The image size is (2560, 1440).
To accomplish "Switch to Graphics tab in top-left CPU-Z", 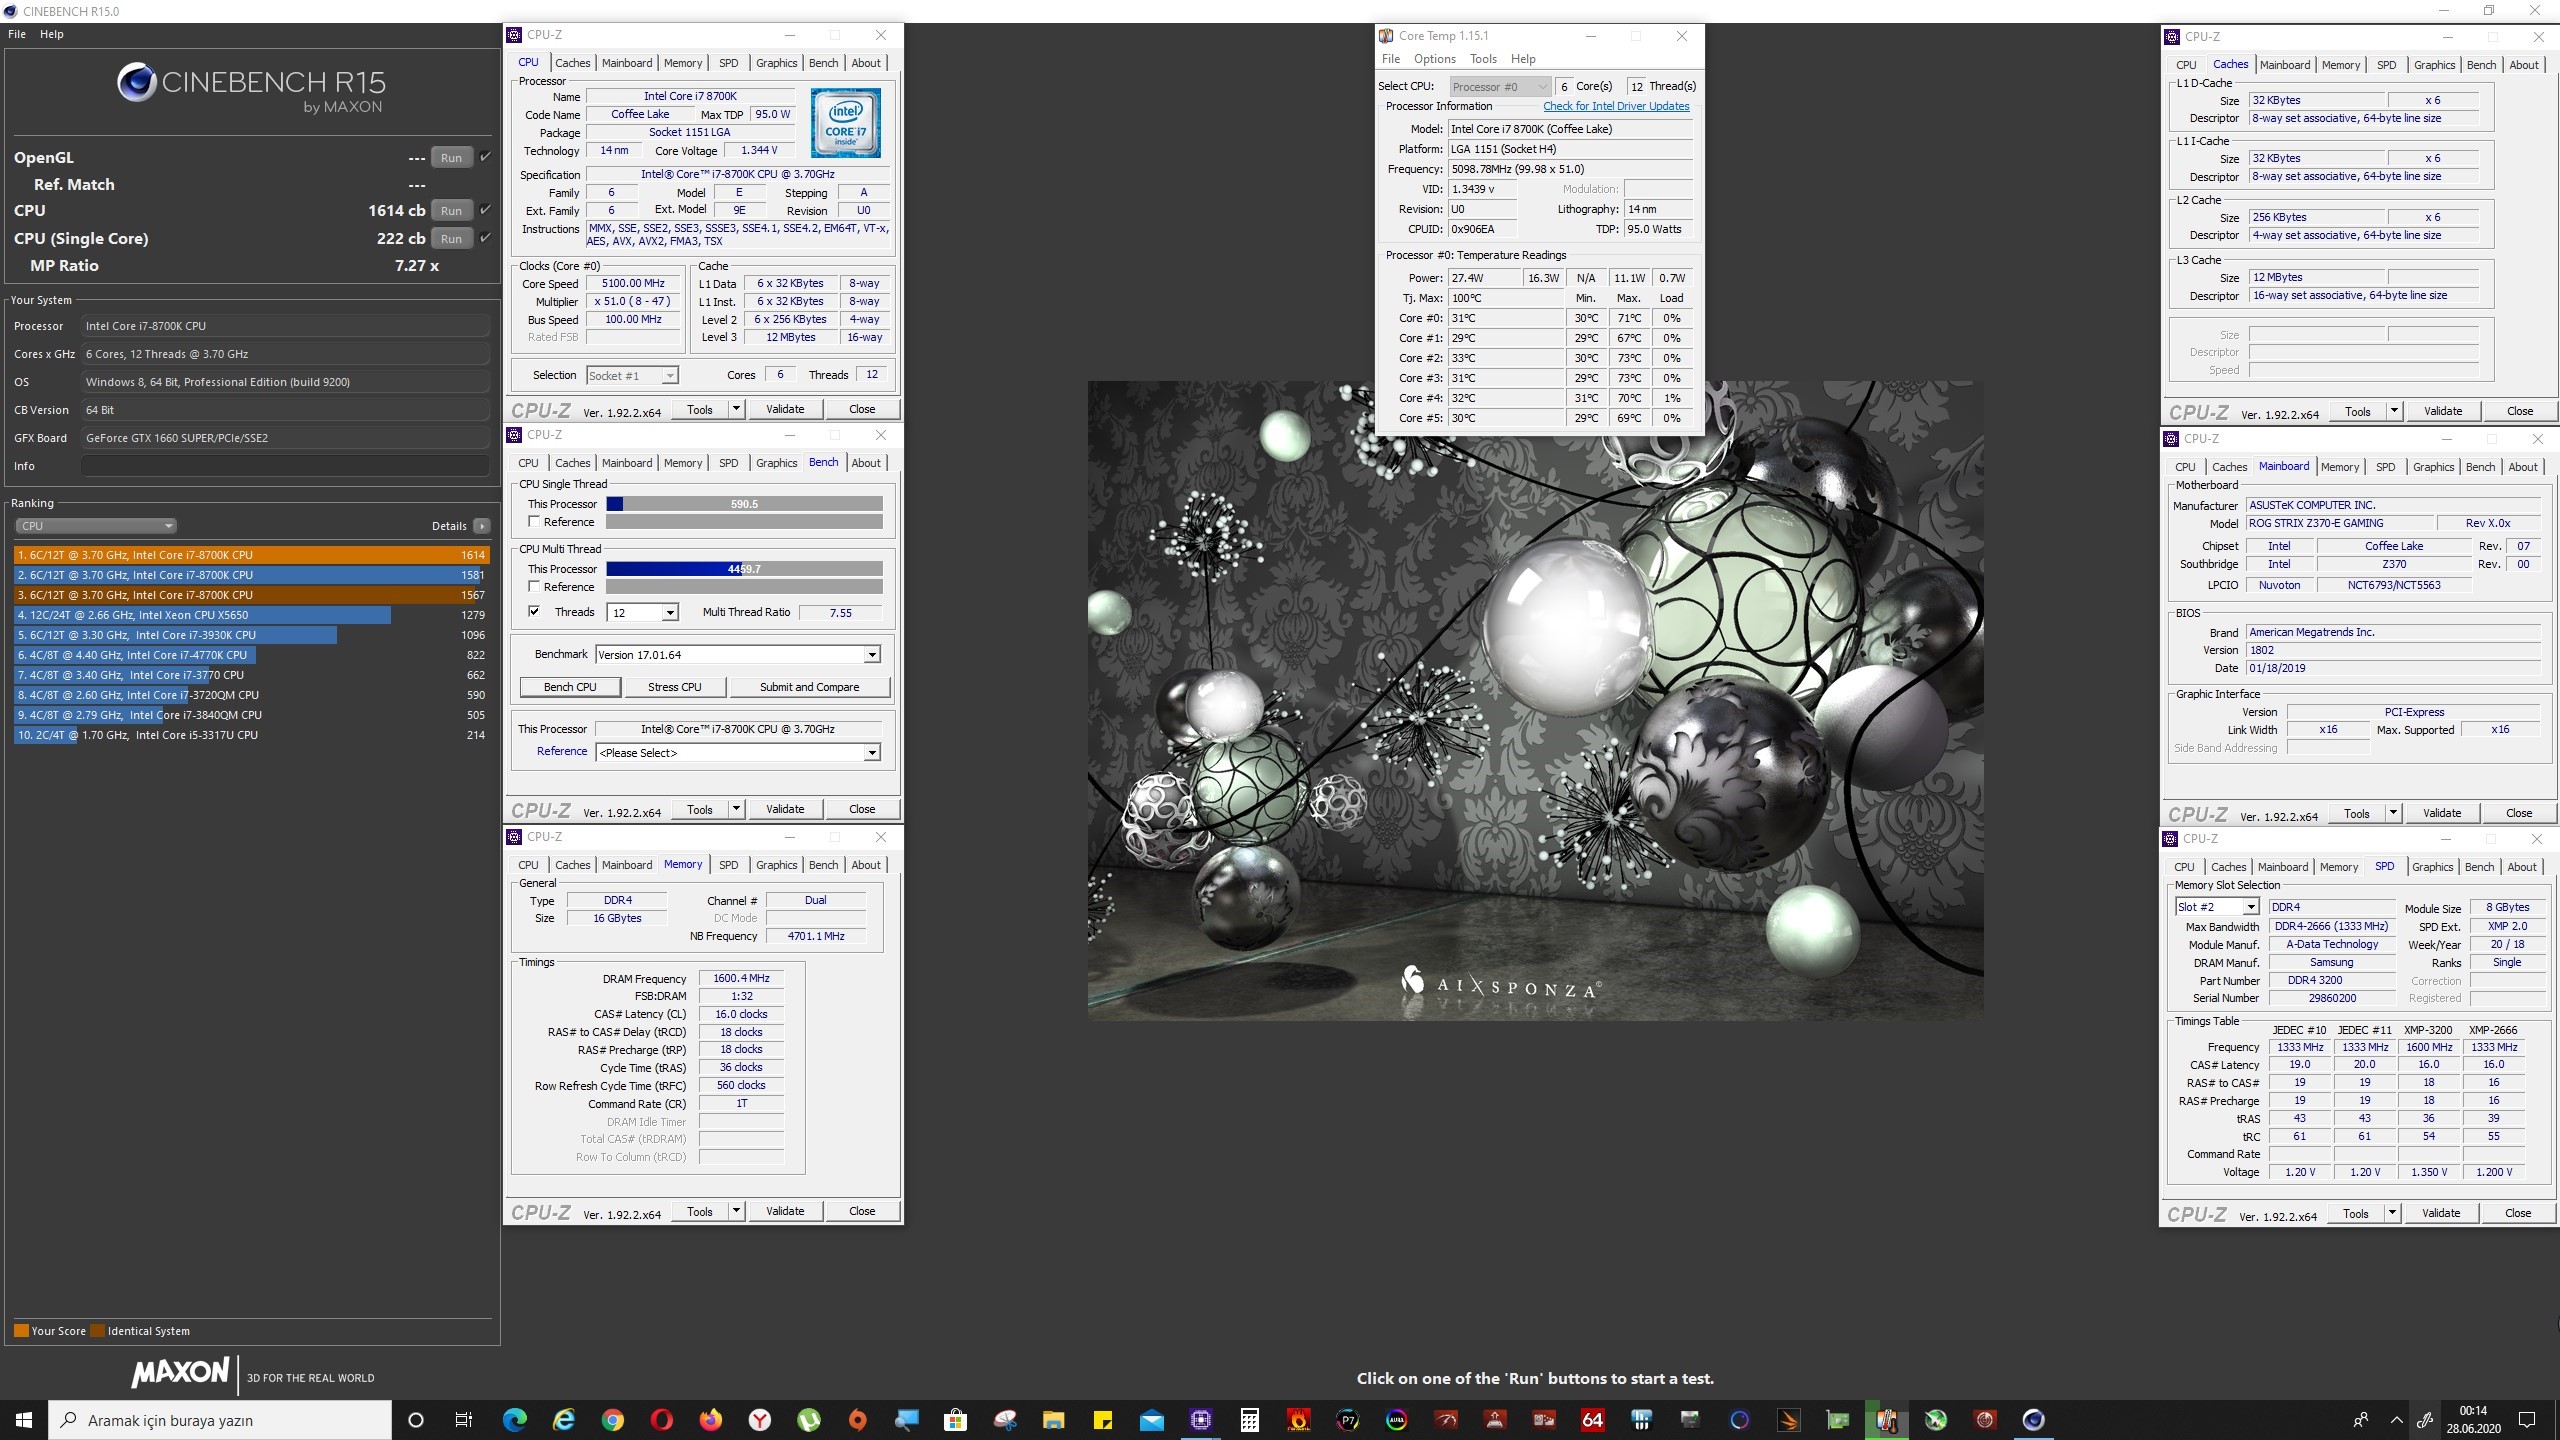I will pos(777,63).
